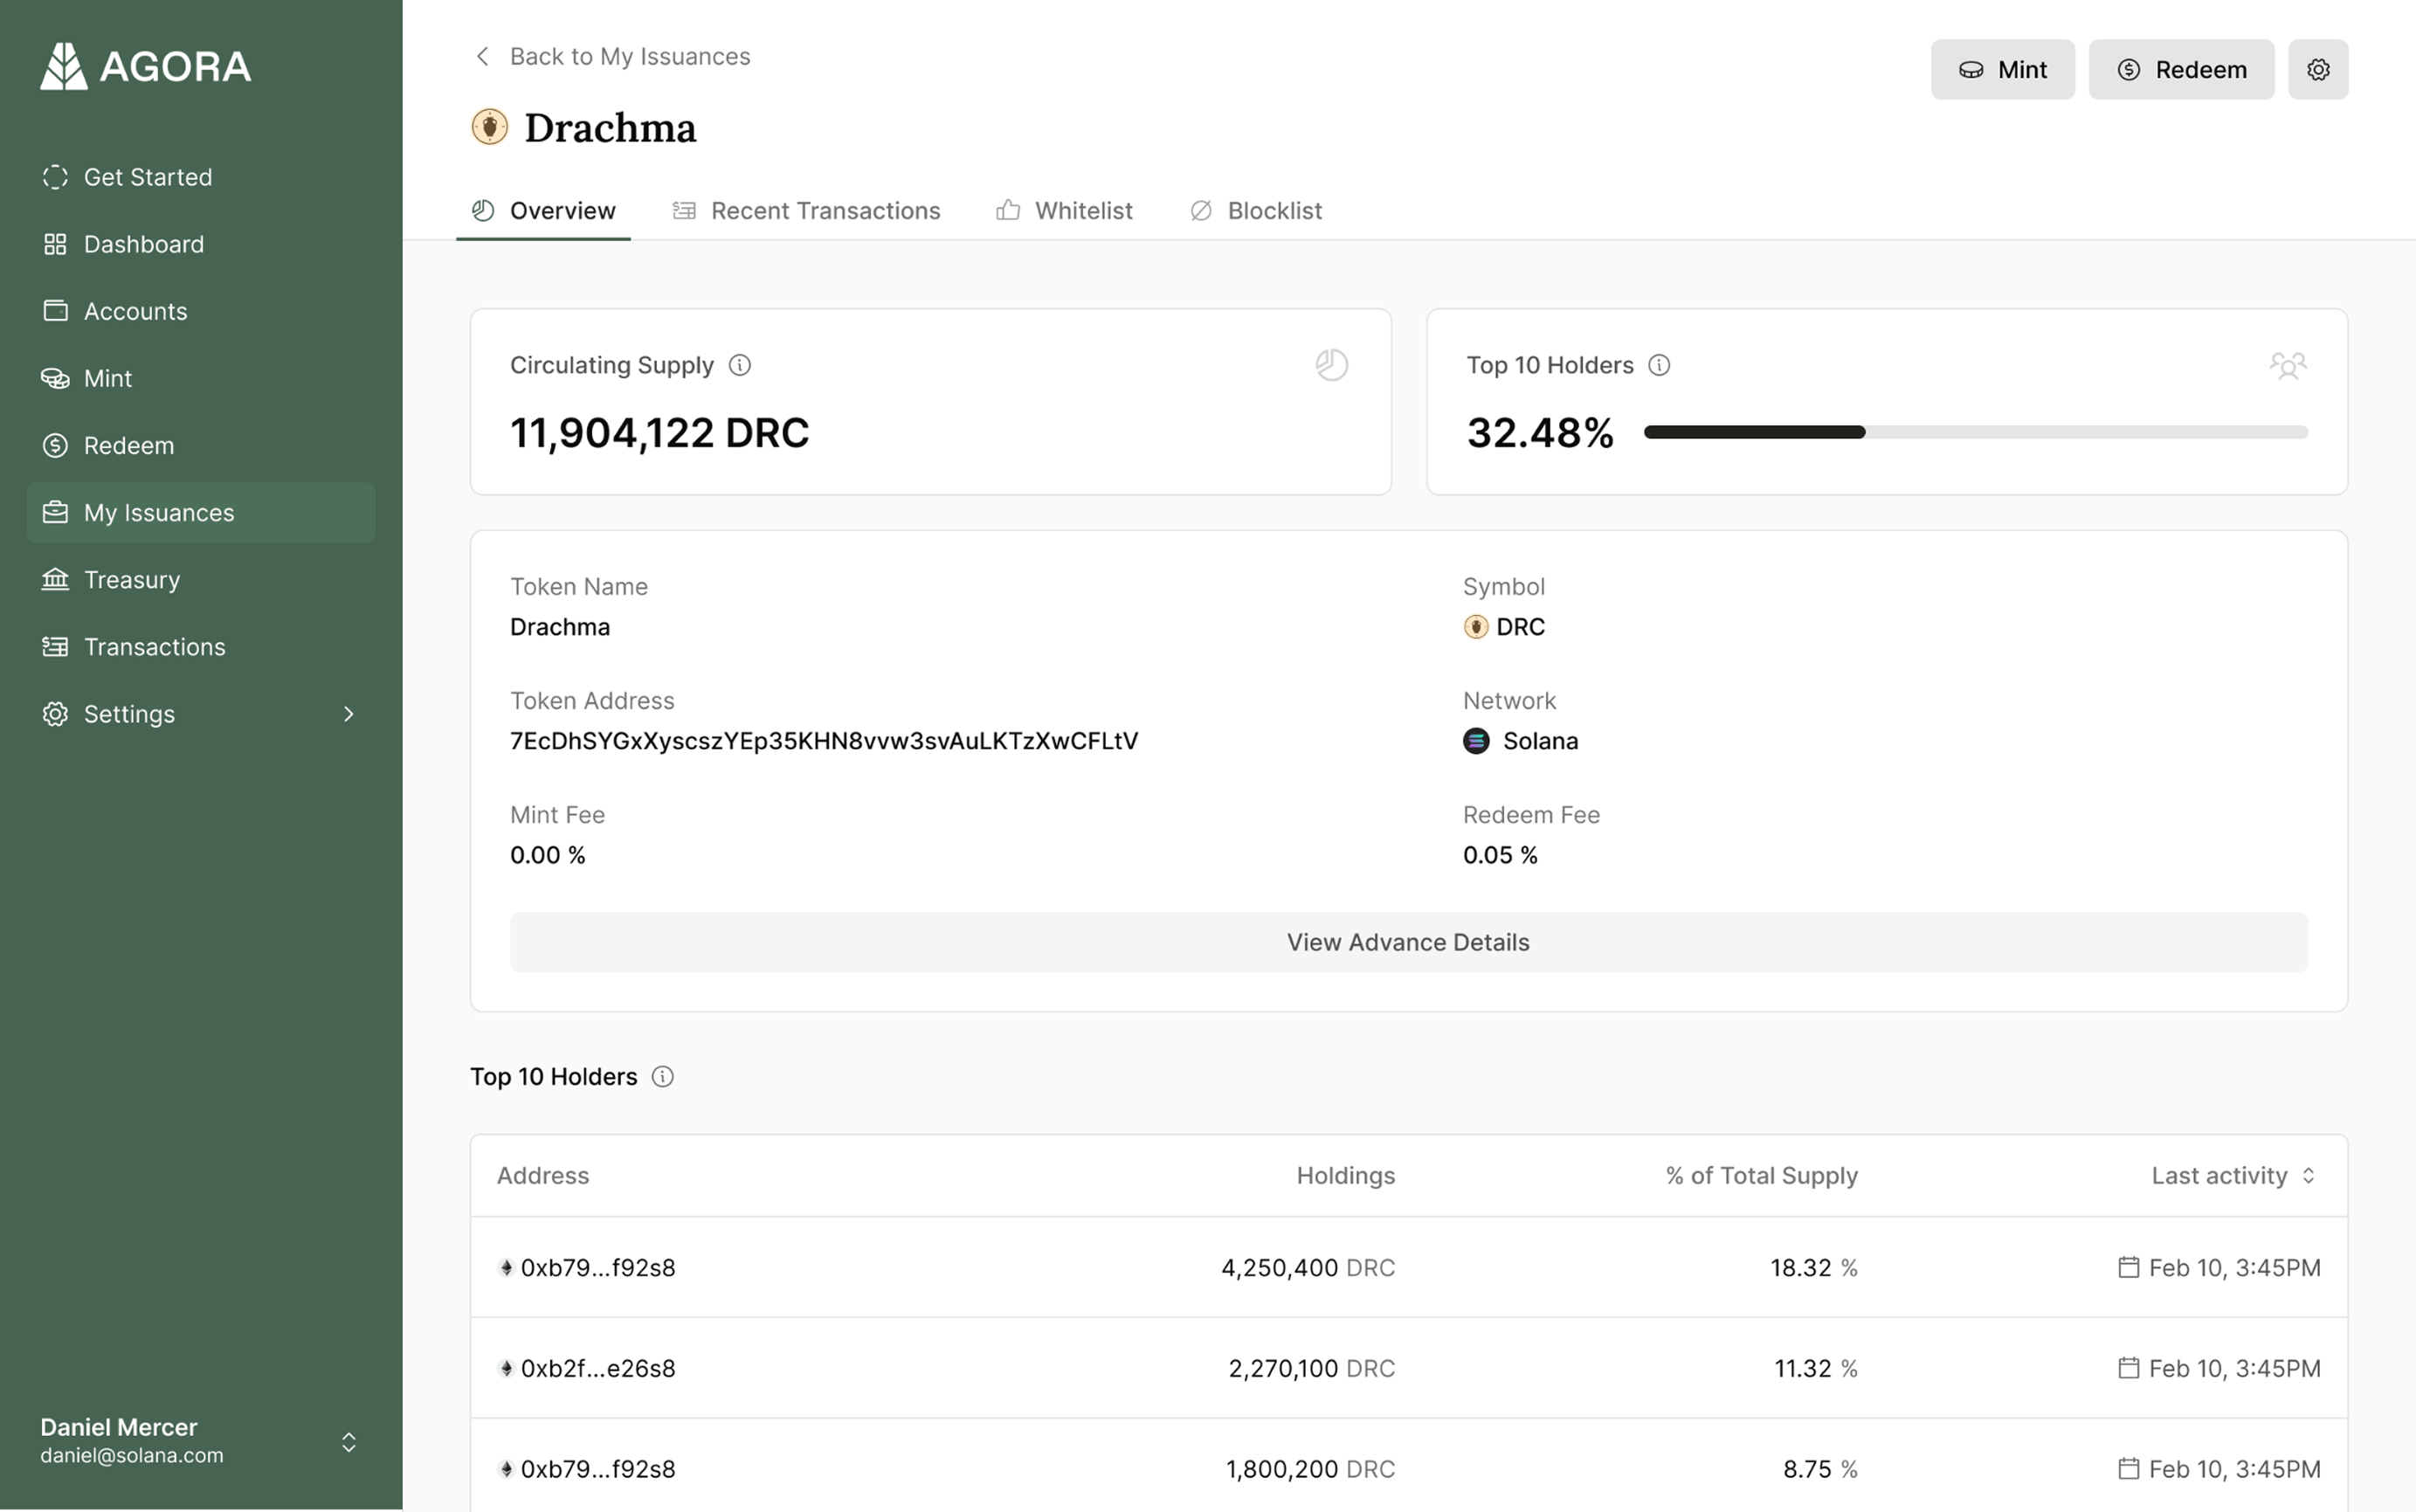The image size is (2416, 1512).
Task: Sort by Last activity using the column chevron
Action: coord(2310,1175)
